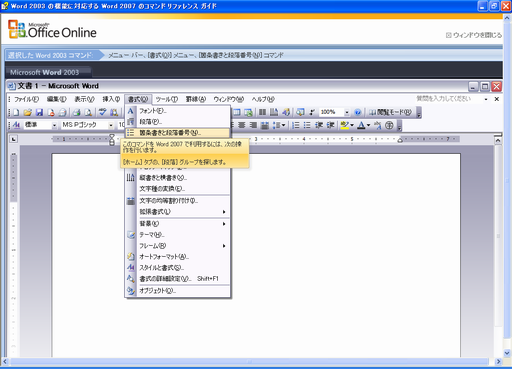This screenshot has width=512, height=369.
Task: Apply the Font Color A icon
Action: [361, 125]
